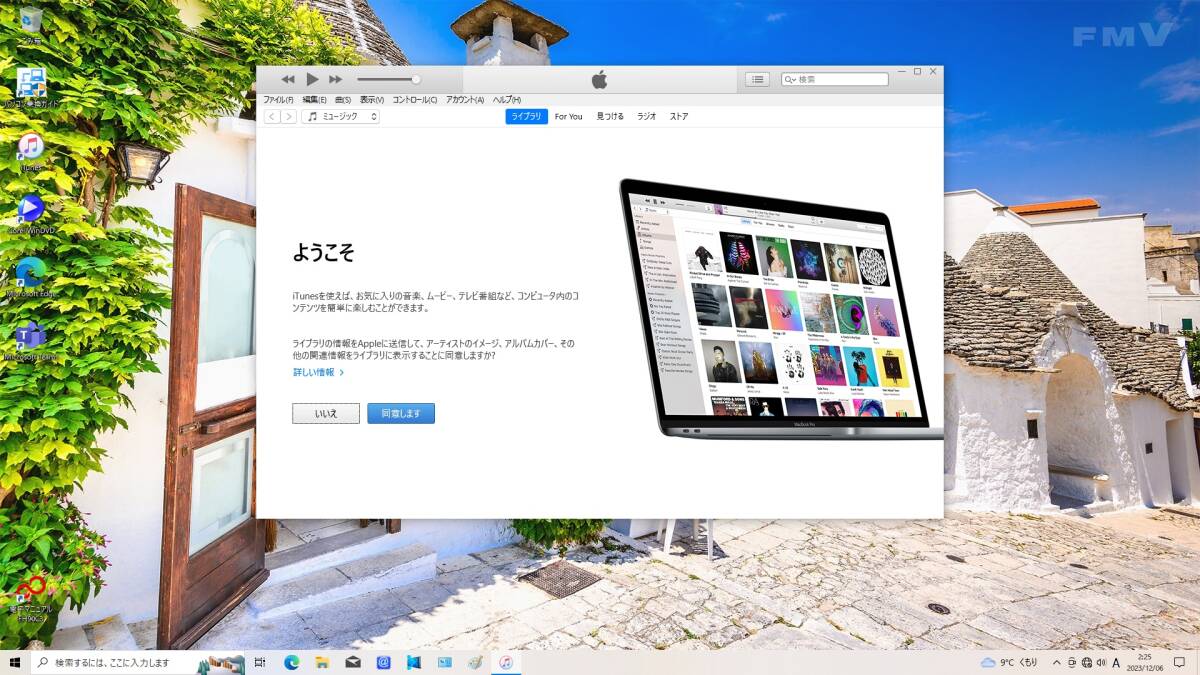Viewport: 1200px width, 675px height.
Task: Switch to the ストア tab
Action: (679, 117)
